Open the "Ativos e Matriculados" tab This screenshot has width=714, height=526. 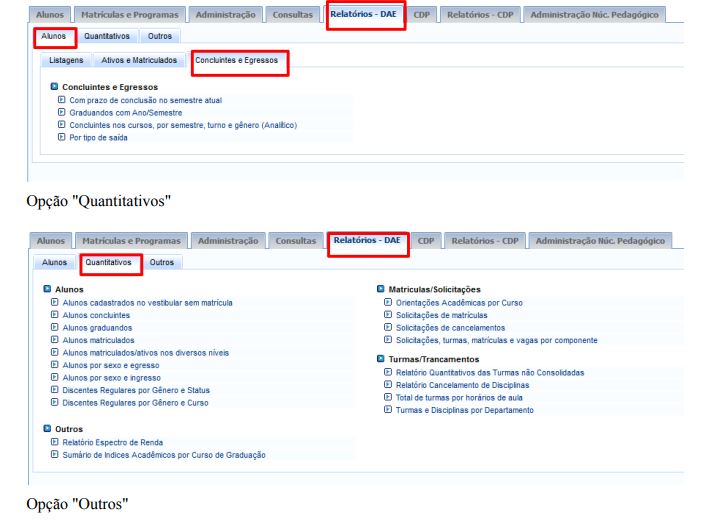139,61
